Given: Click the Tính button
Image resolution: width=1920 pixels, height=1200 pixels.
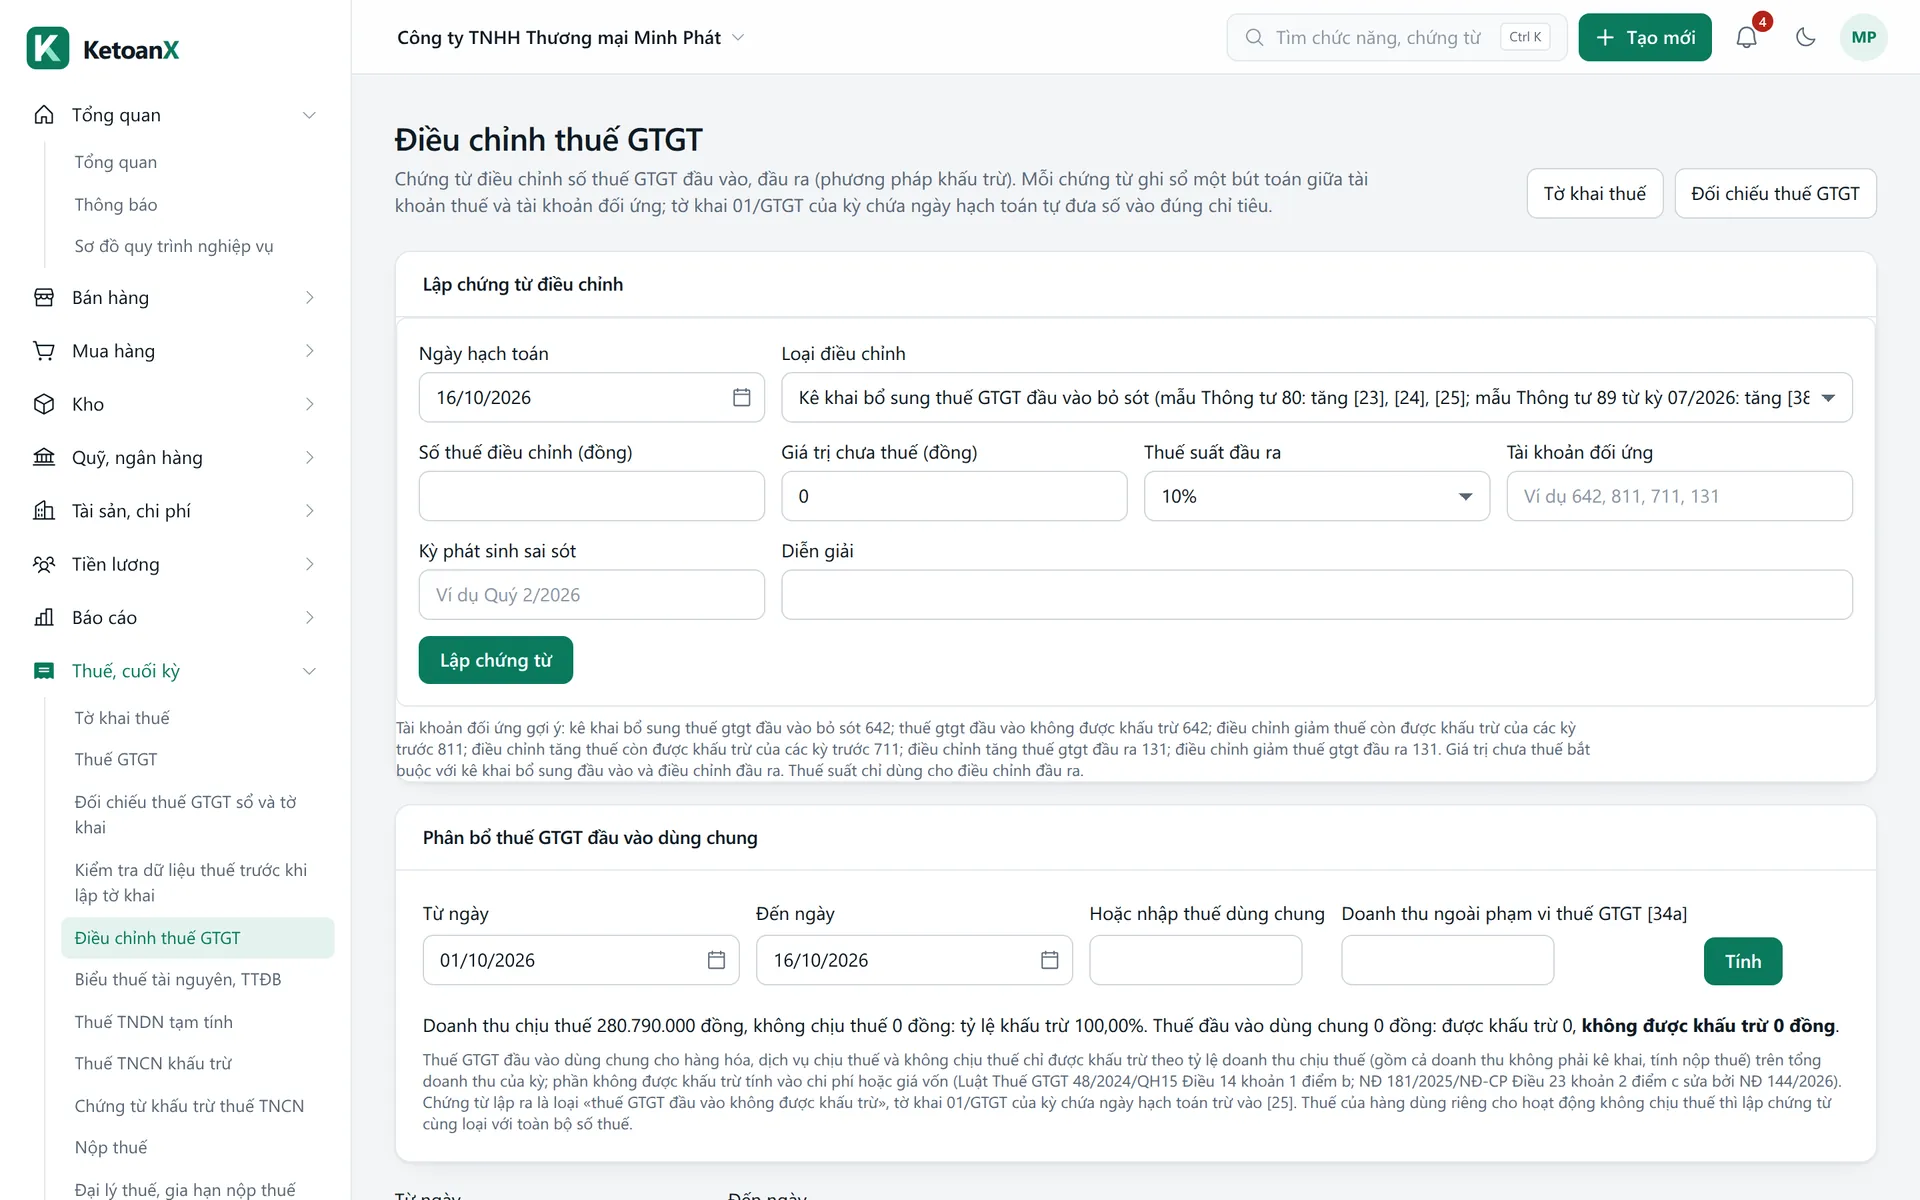Looking at the screenshot, I should (x=1743, y=961).
